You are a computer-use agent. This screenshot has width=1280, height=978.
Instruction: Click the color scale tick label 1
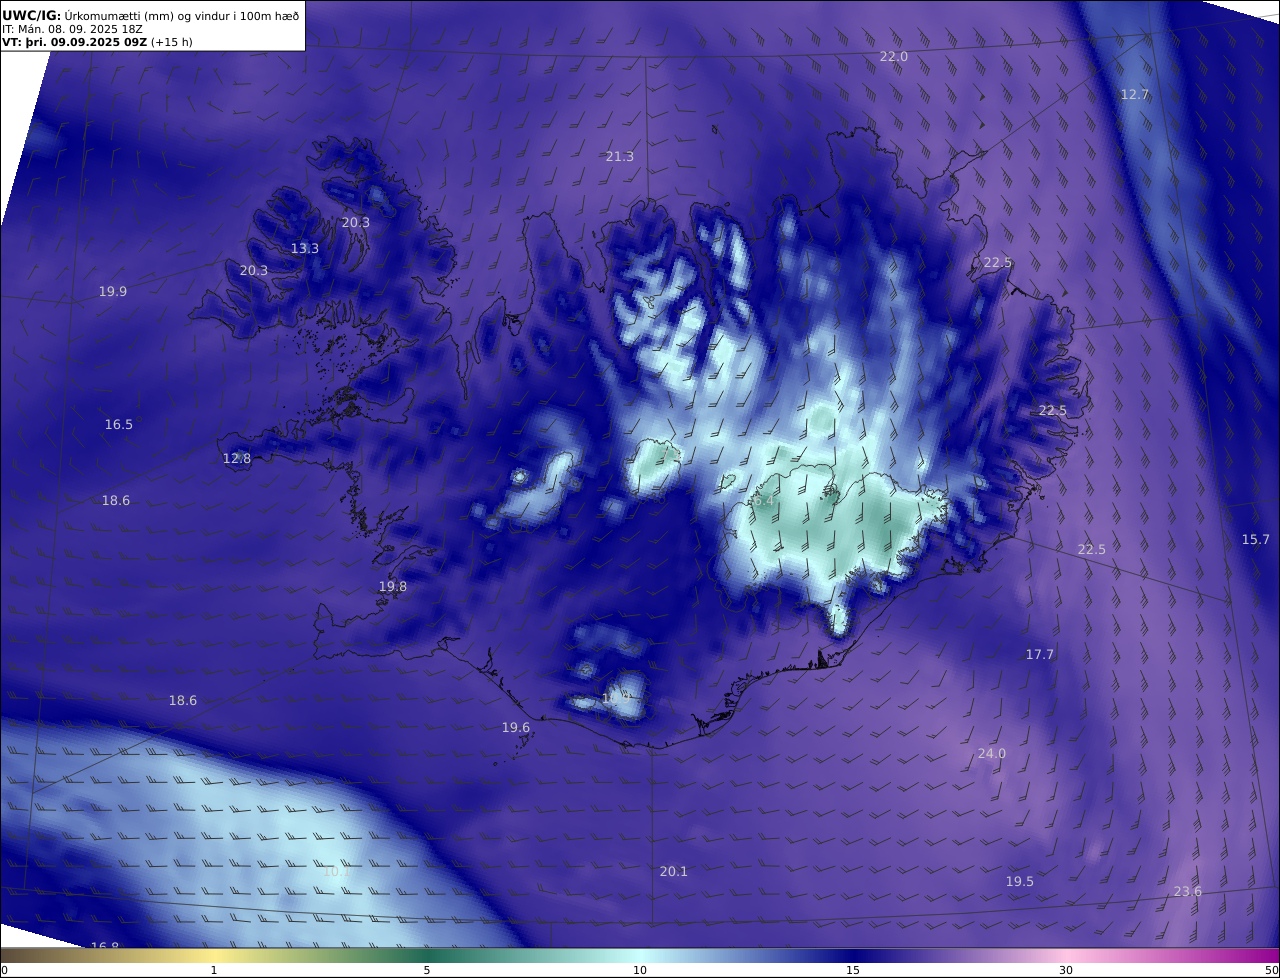point(214,970)
